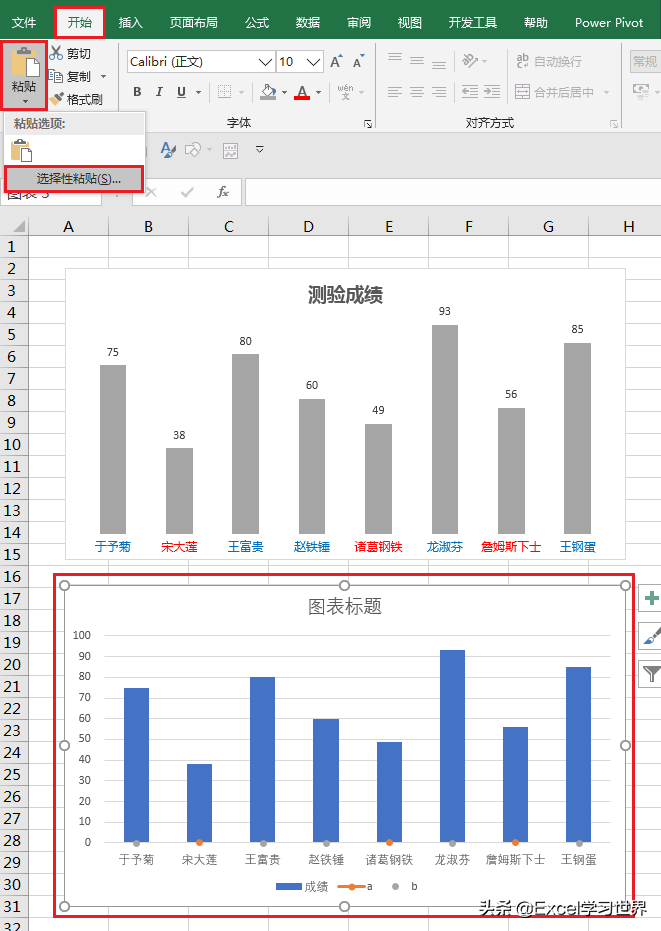Switch to the Power Pivot tab
The width and height of the screenshot is (661, 931).
coord(609,23)
